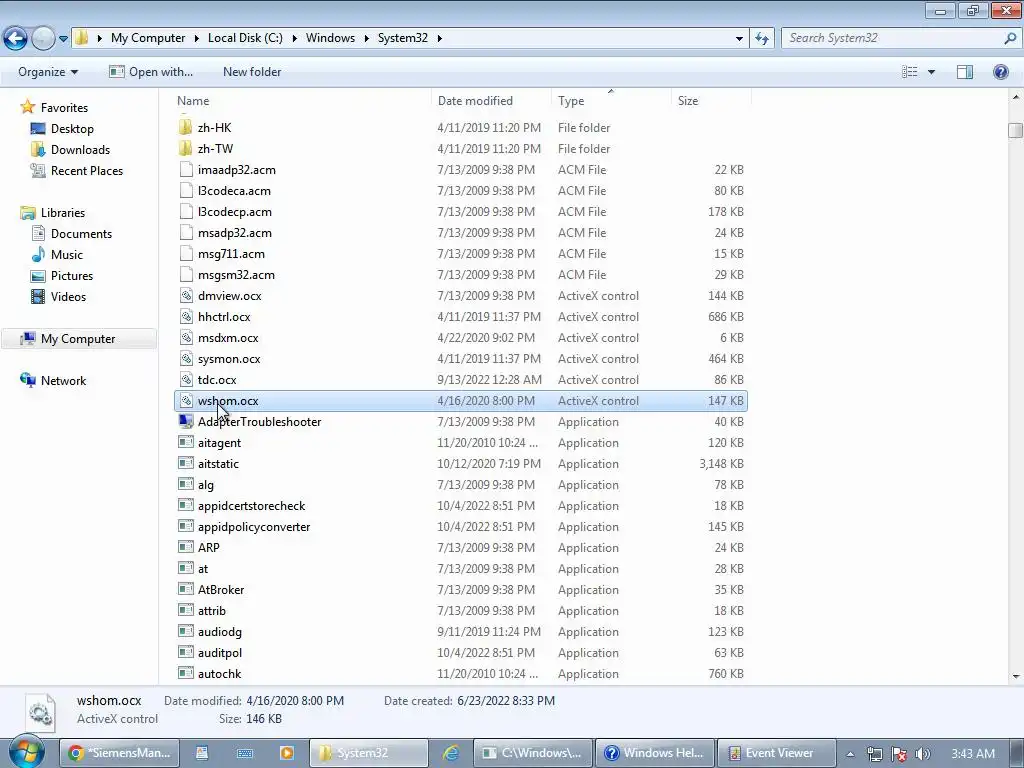The height and width of the screenshot is (768, 1024).
Task: Click Local Disk (C:) breadcrumb
Action: coord(246,38)
